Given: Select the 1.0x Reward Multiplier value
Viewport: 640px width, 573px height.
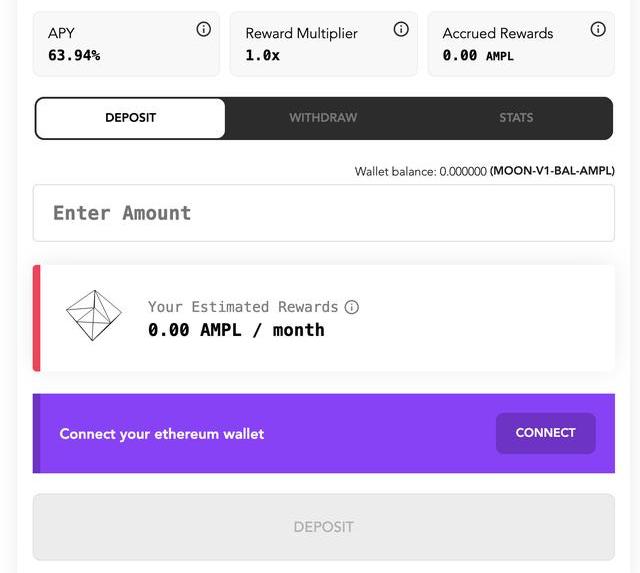Looking at the screenshot, I should point(263,55).
